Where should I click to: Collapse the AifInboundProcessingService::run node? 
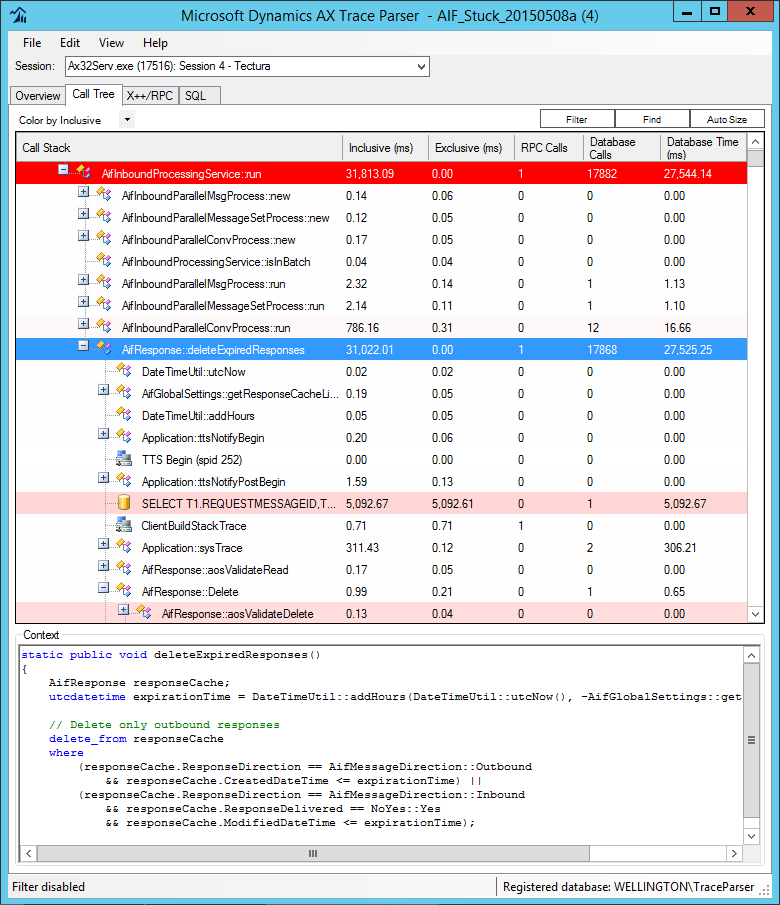64,170
